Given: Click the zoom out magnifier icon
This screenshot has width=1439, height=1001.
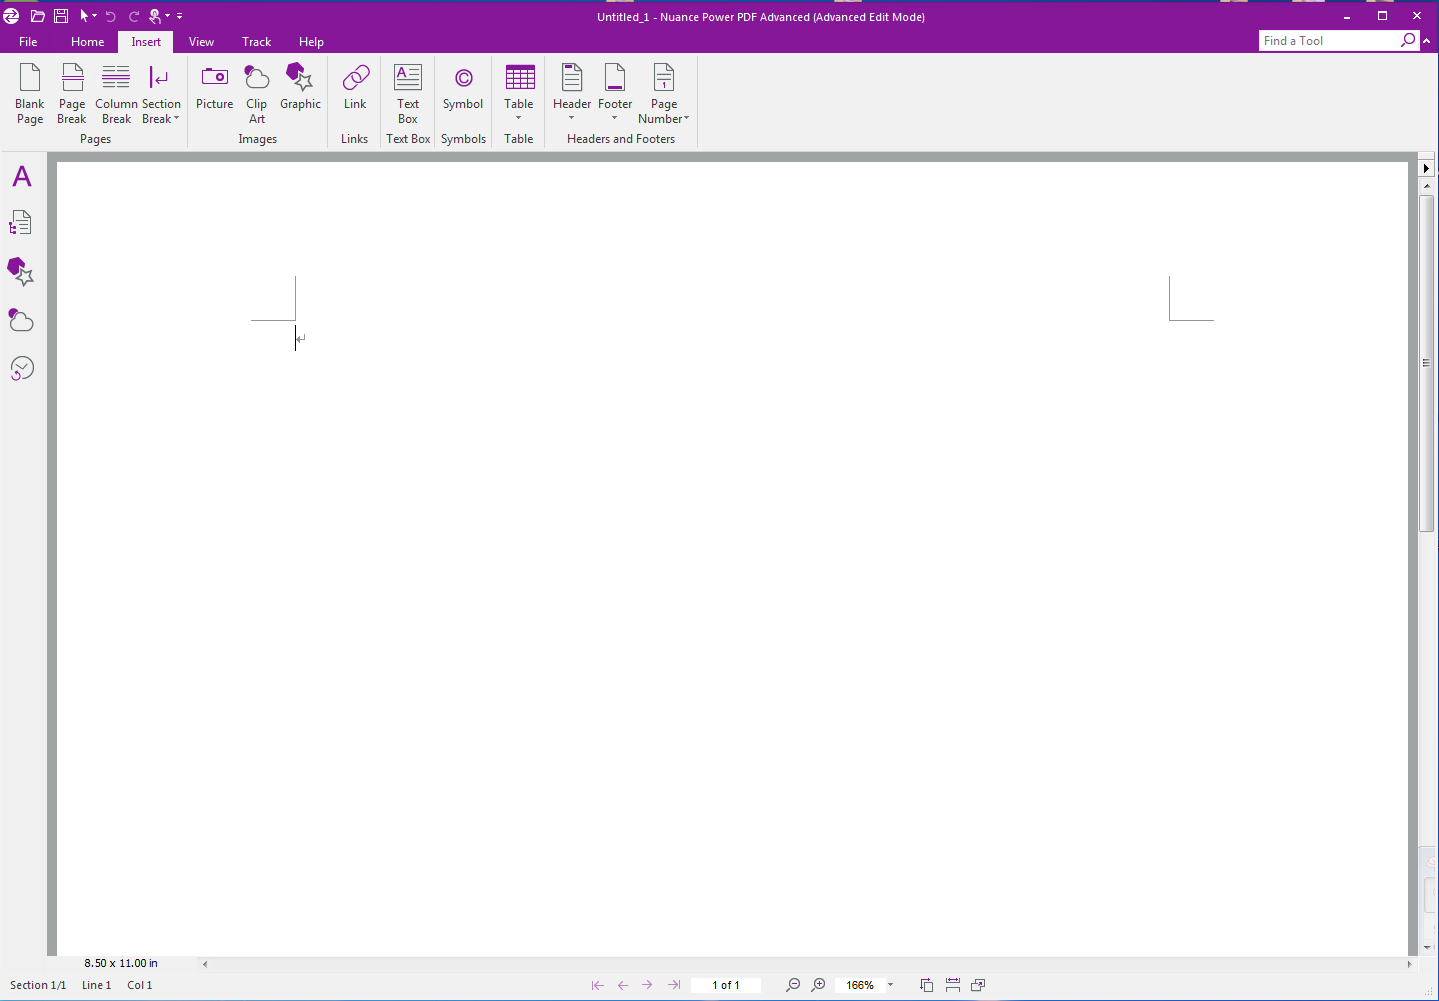Looking at the screenshot, I should [x=793, y=985].
